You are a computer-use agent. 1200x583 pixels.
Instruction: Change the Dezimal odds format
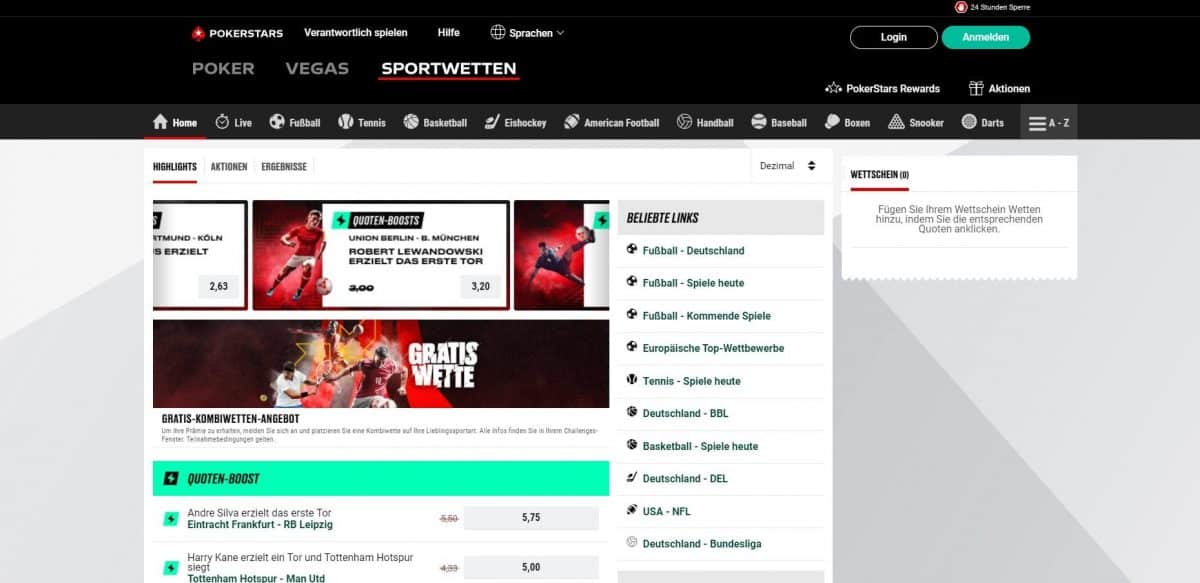tap(790, 166)
